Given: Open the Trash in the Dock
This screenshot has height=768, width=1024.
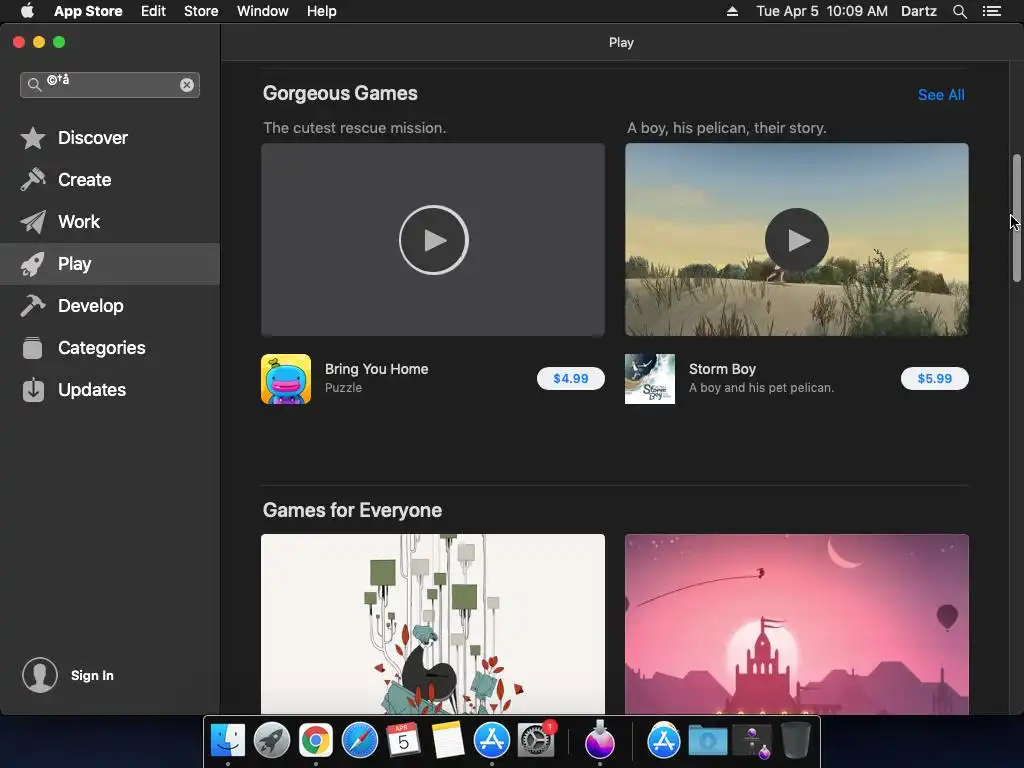Looking at the screenshot, I should coord(795,741).
